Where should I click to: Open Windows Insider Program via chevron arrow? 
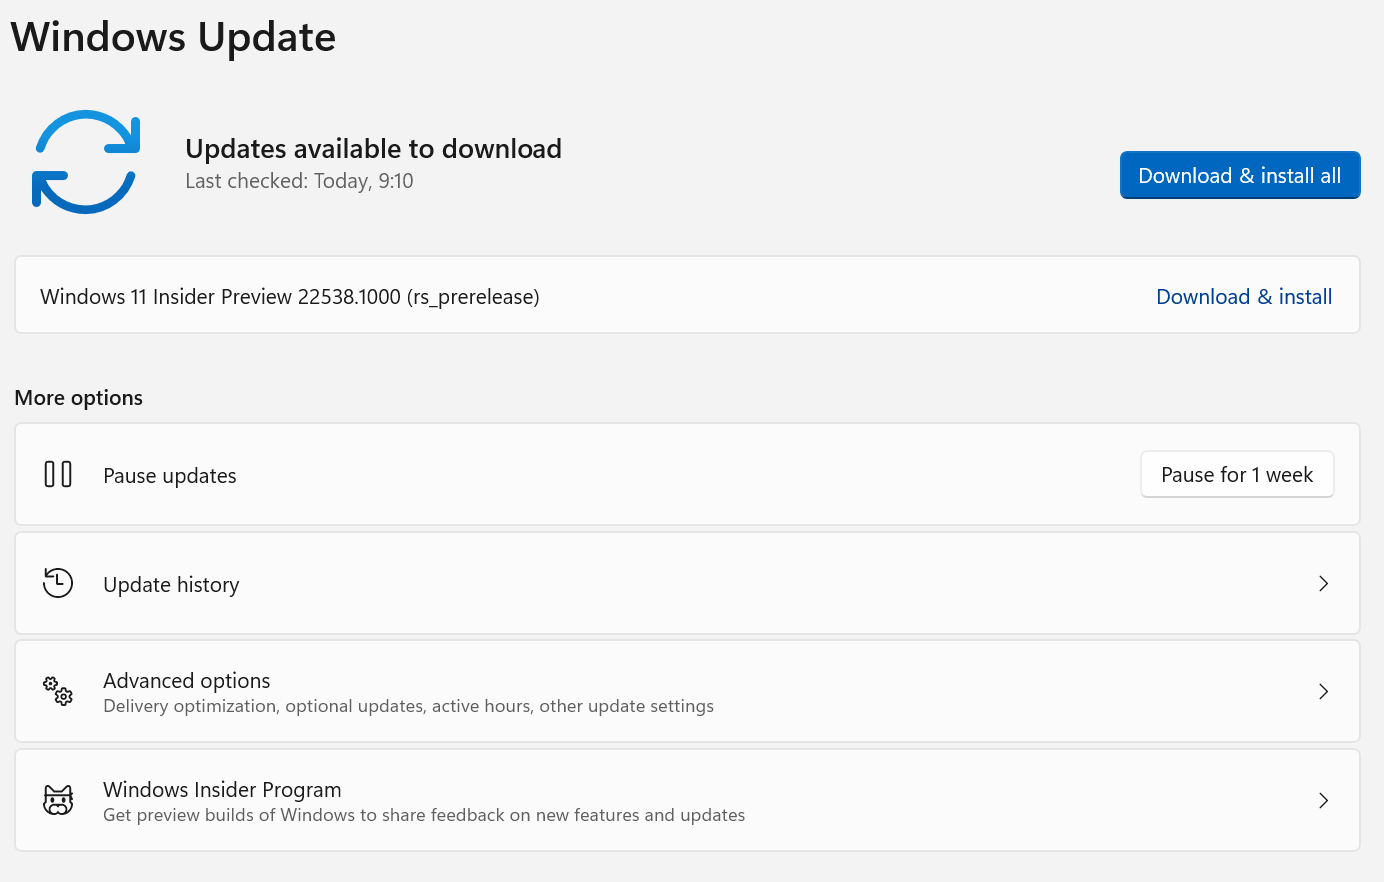[1323, 800]
